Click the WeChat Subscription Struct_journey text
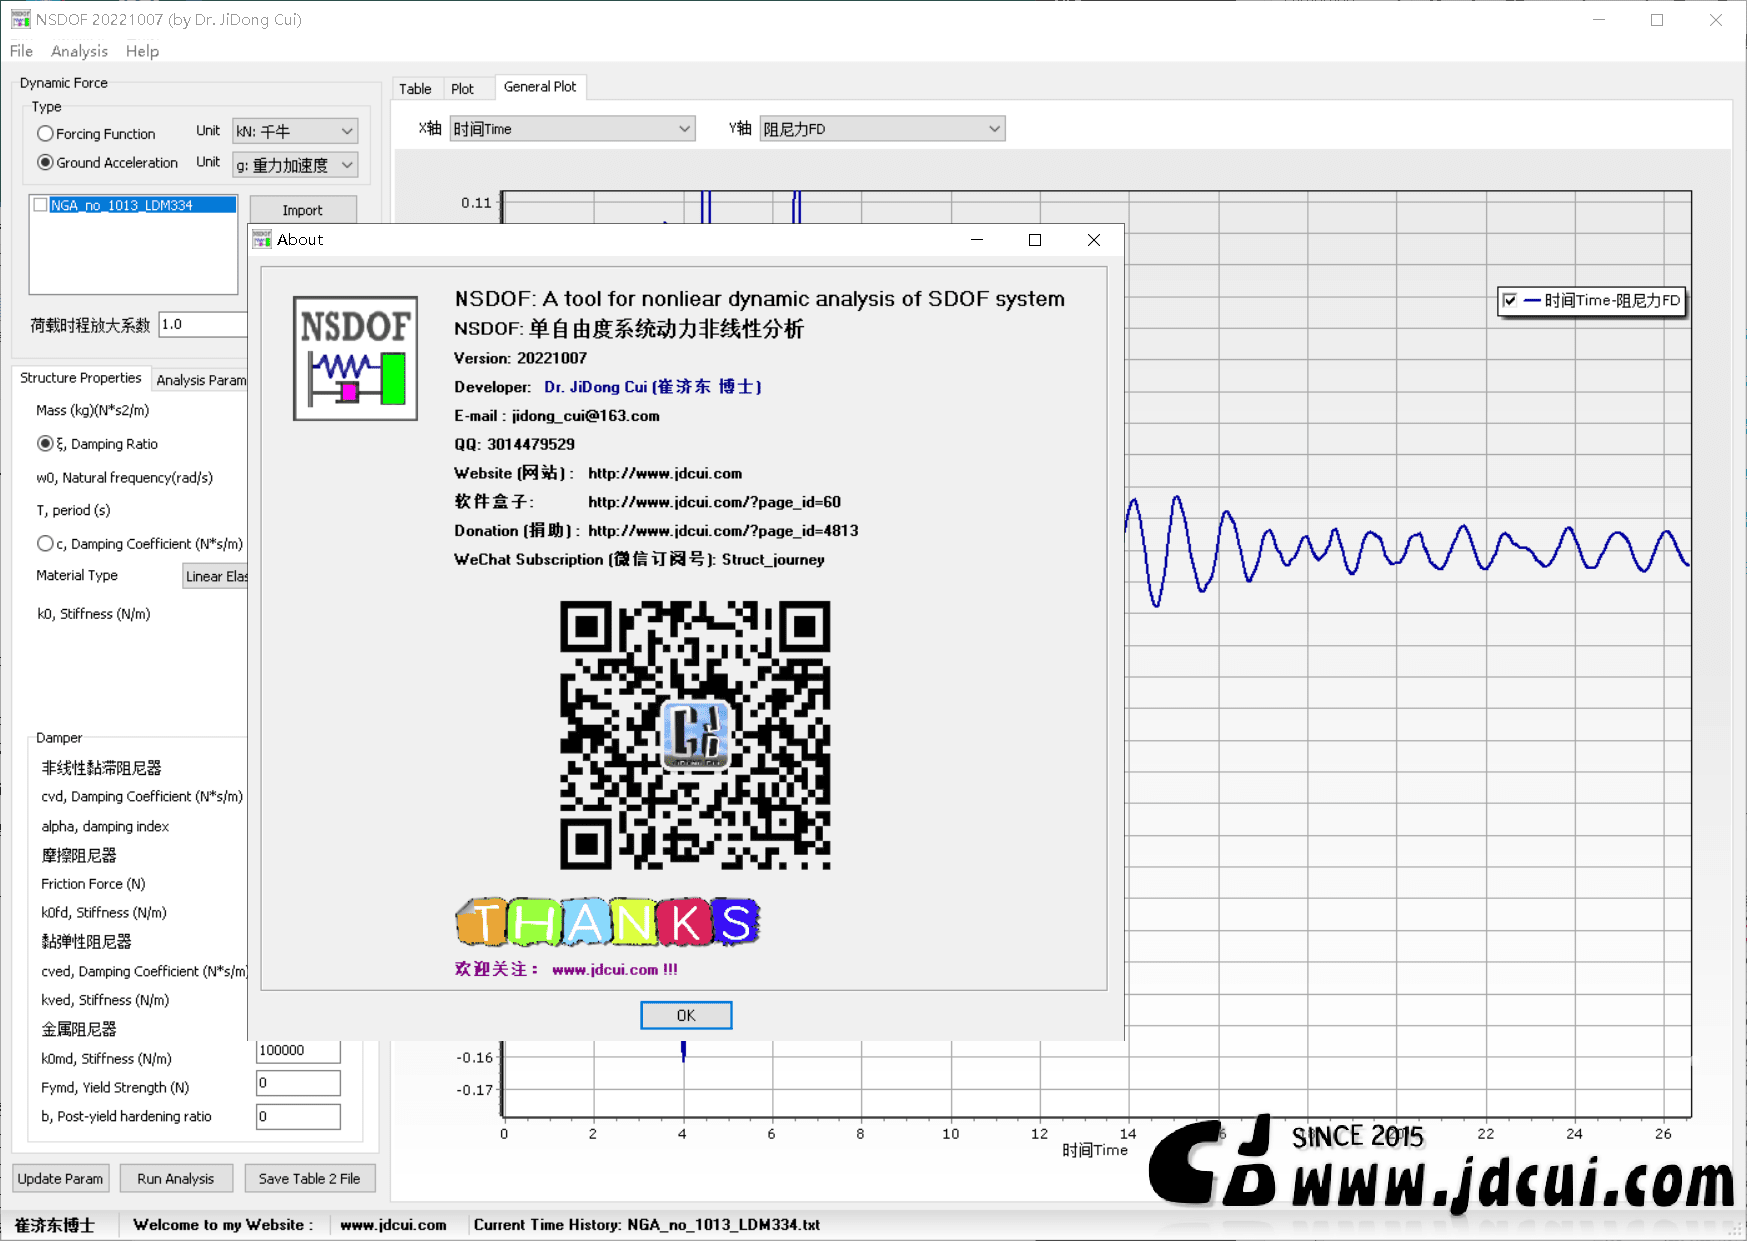This screenshot has width=1747, height=1241. 639,560
